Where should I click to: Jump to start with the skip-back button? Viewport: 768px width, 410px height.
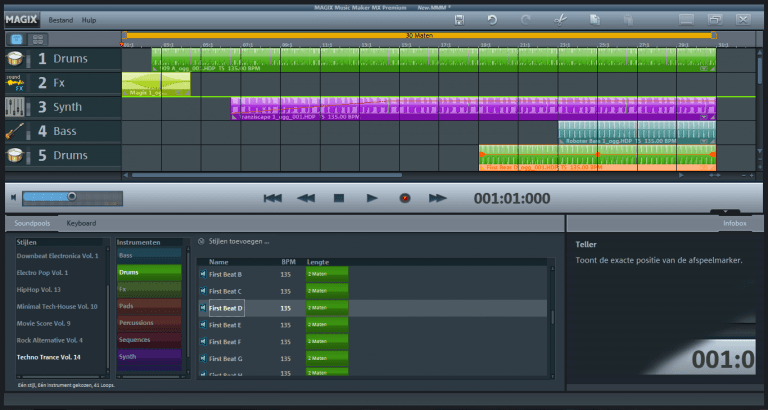click(x=273, y=198)
